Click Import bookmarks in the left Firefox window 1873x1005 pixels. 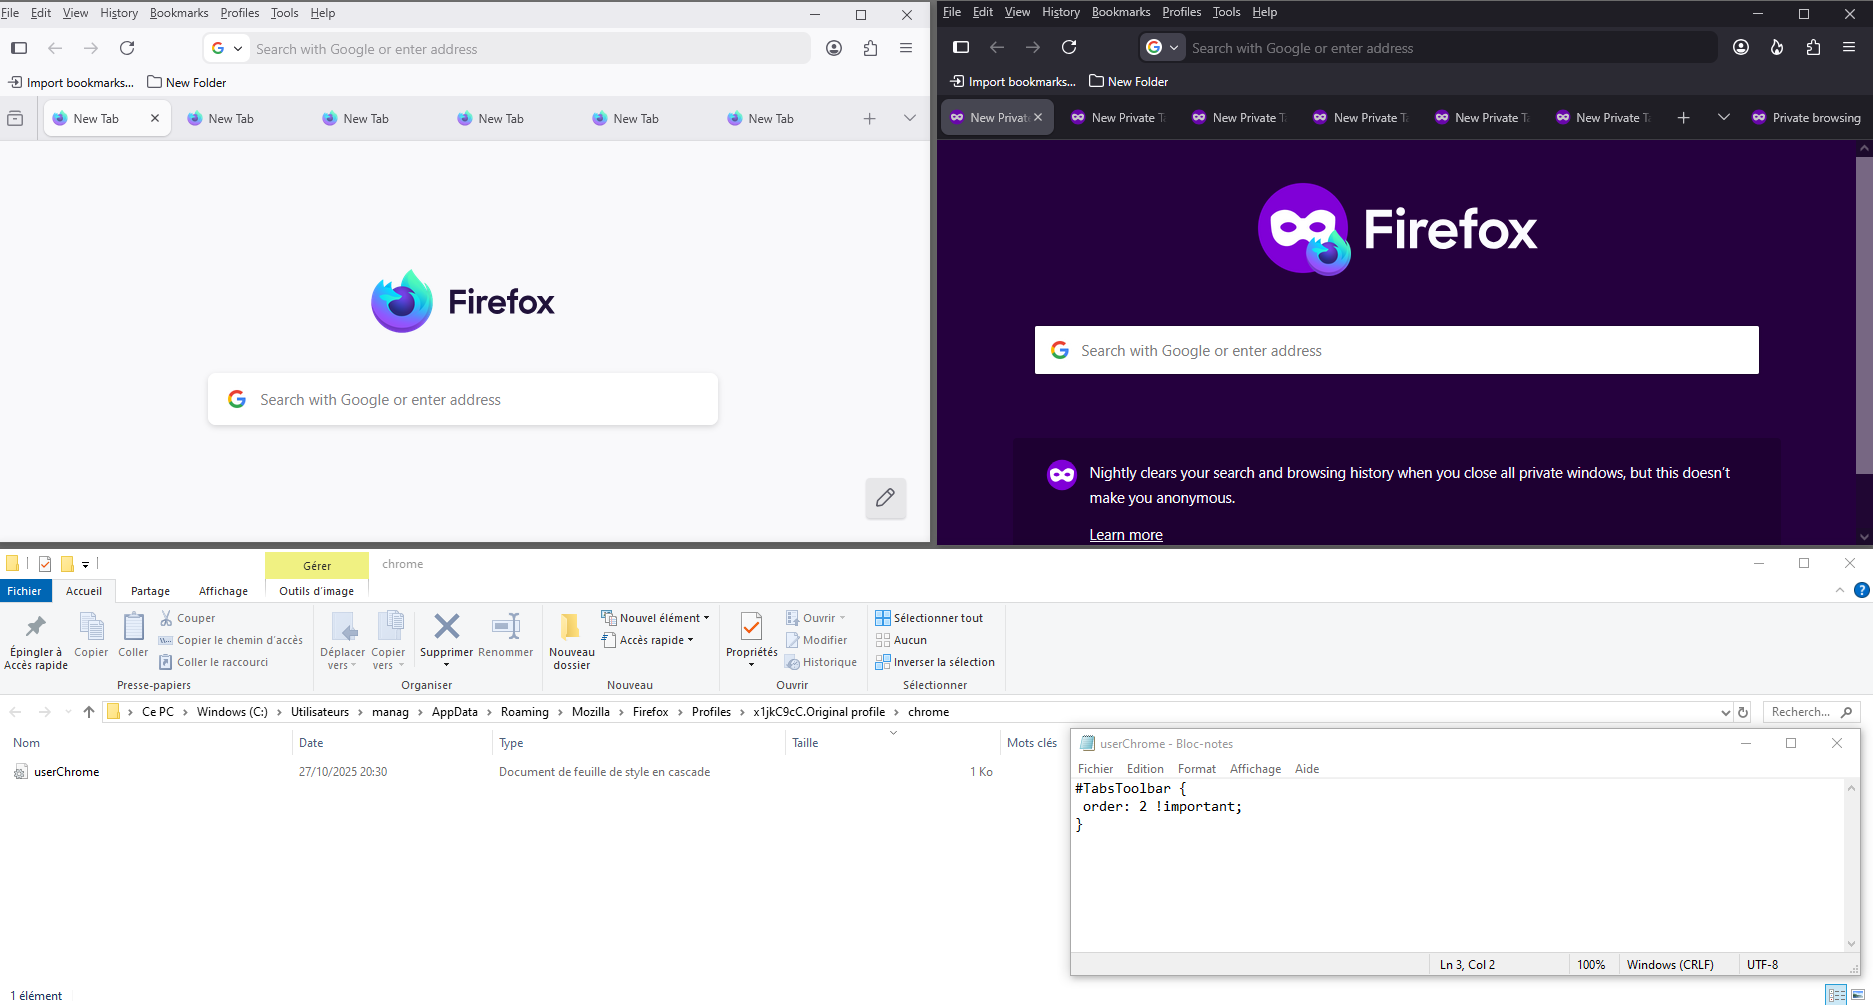pos(71,83)
